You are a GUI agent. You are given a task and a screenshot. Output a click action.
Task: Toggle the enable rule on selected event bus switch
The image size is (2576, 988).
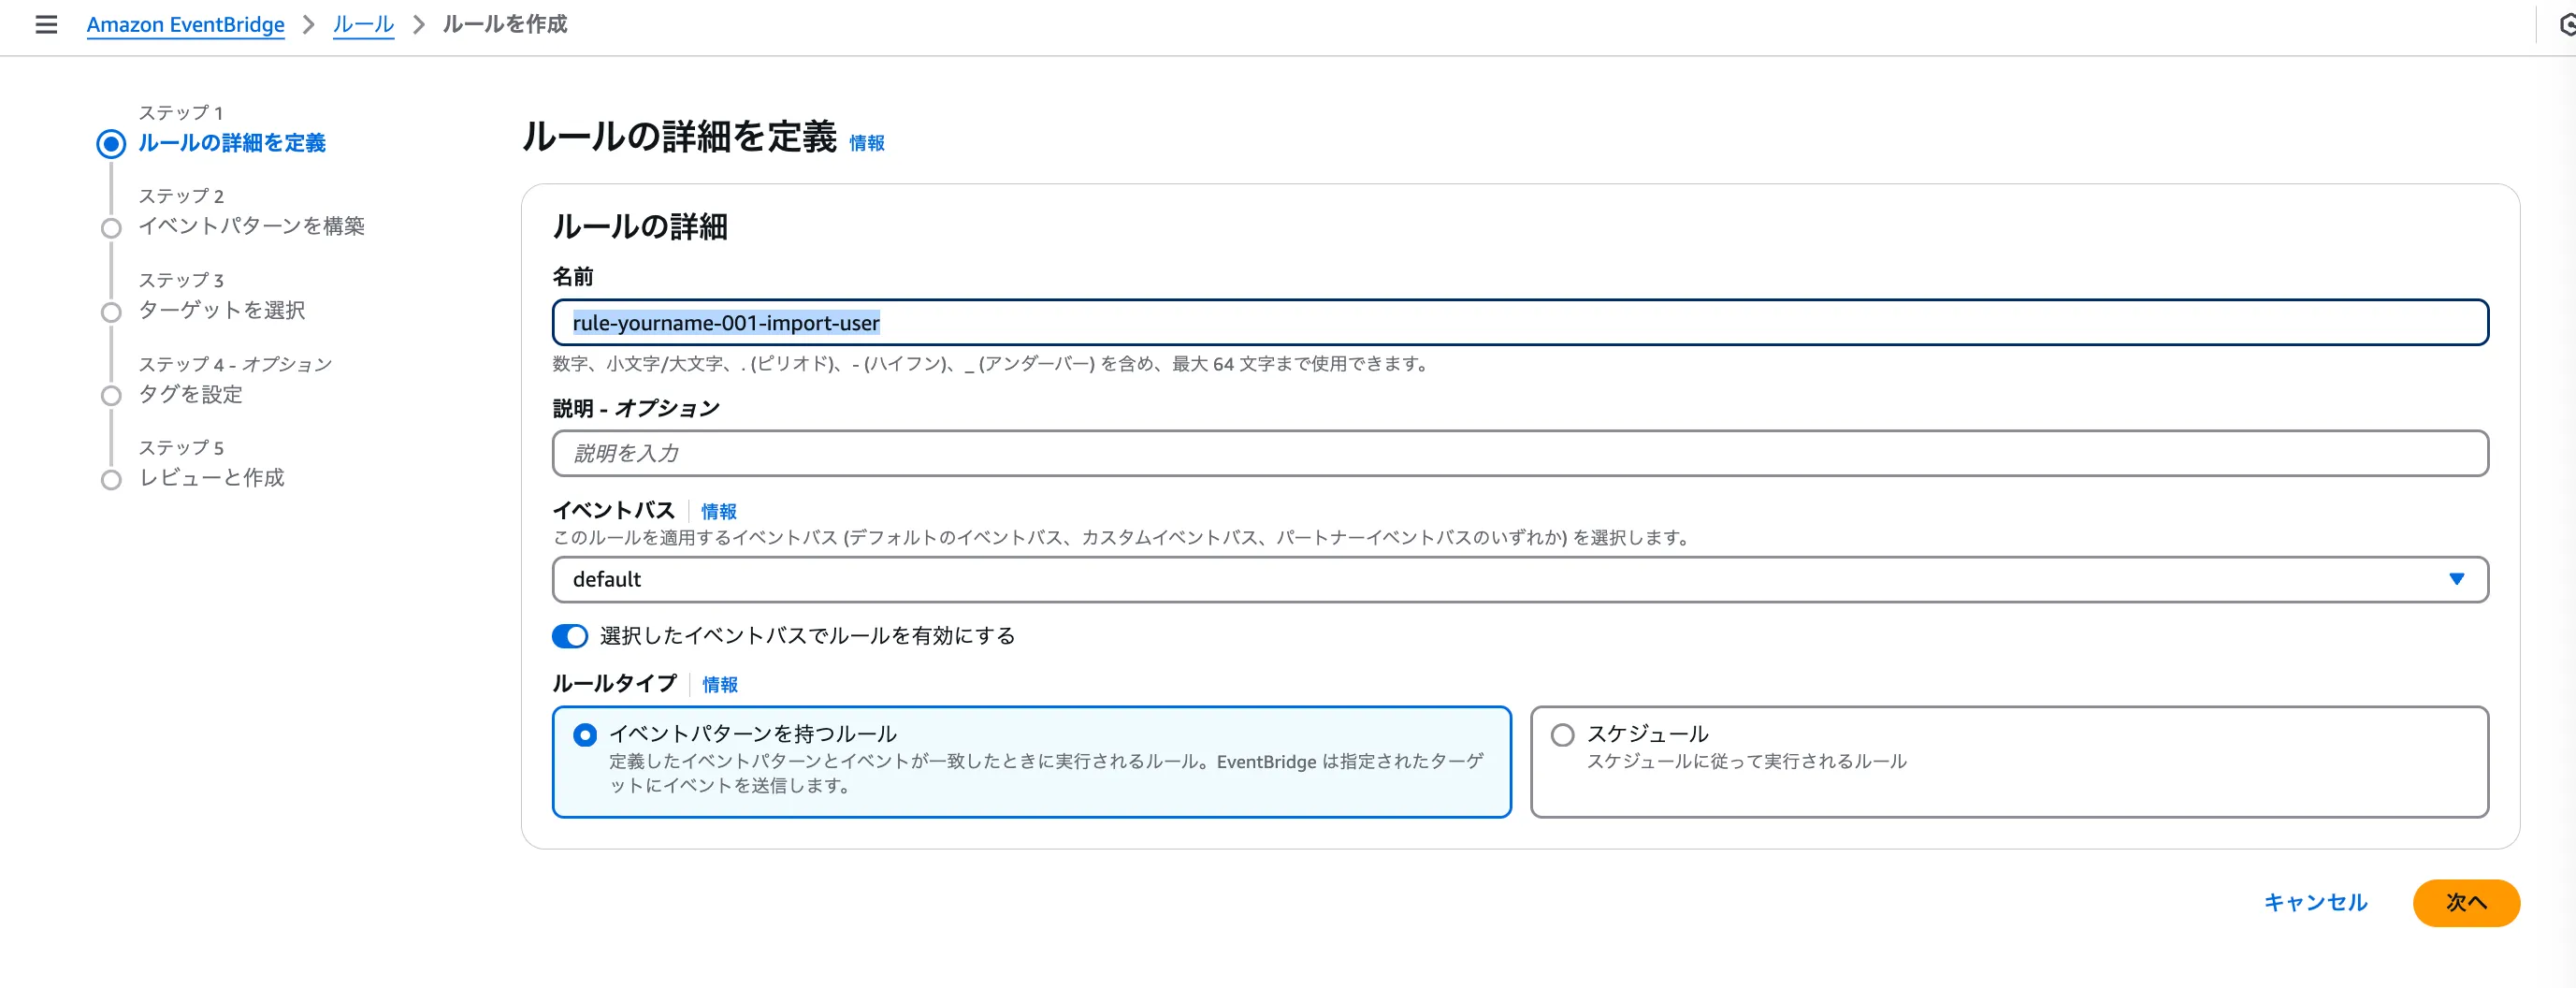click(x=570, y=636)
